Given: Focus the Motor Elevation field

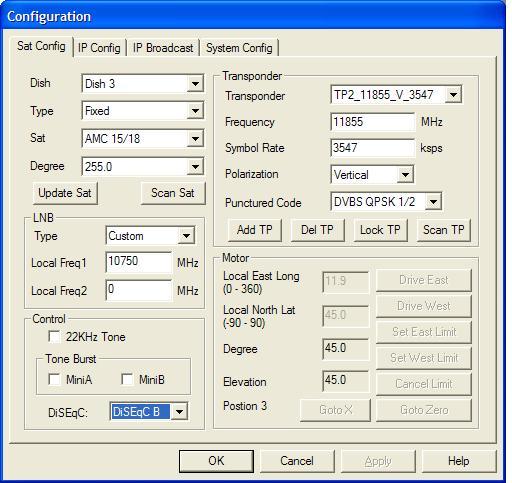Looking at the screenshot, I should click(x=346, y=381).
